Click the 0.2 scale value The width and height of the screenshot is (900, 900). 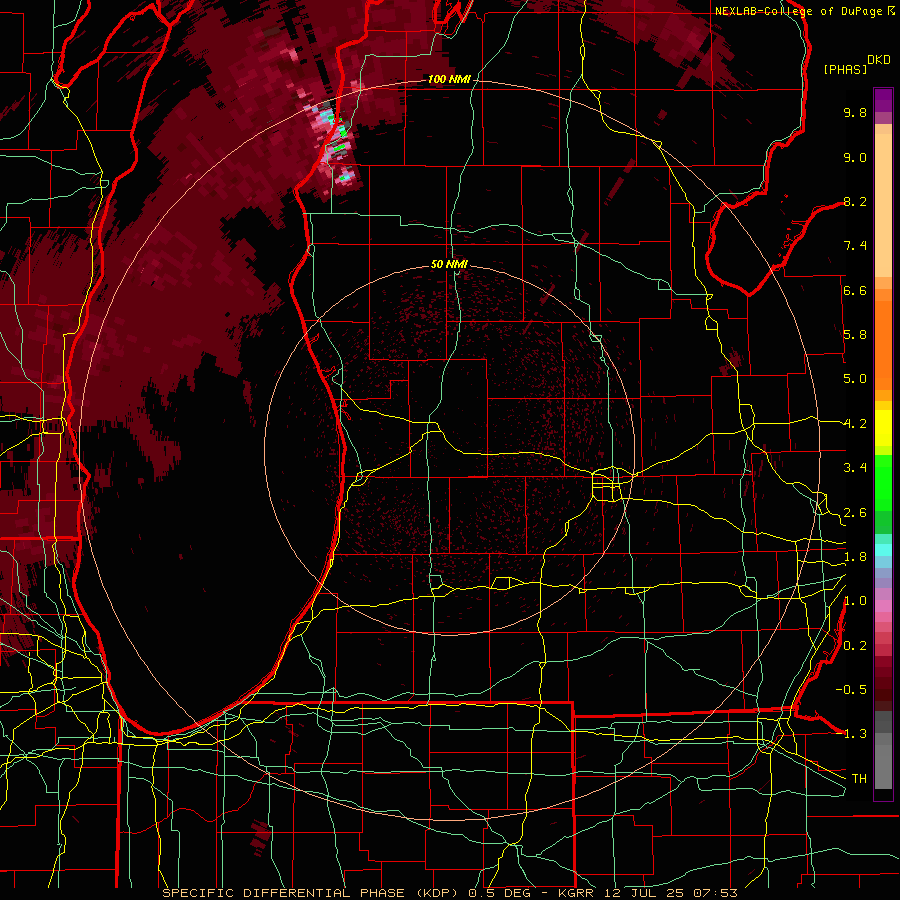pyautogui.click(x=855, y=646)
